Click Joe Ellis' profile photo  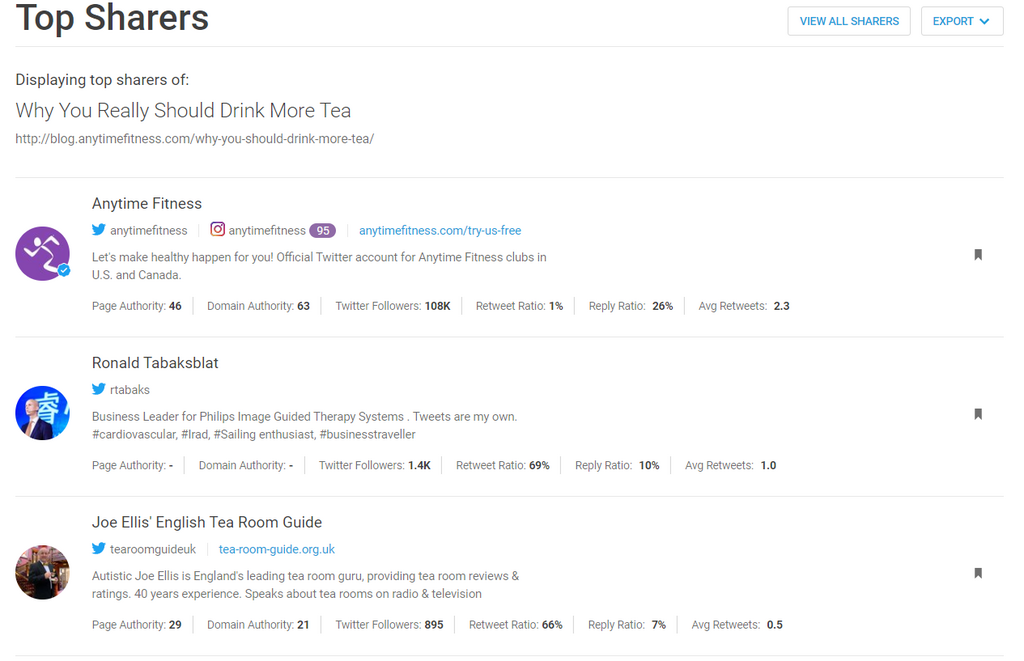pos(42,572)
